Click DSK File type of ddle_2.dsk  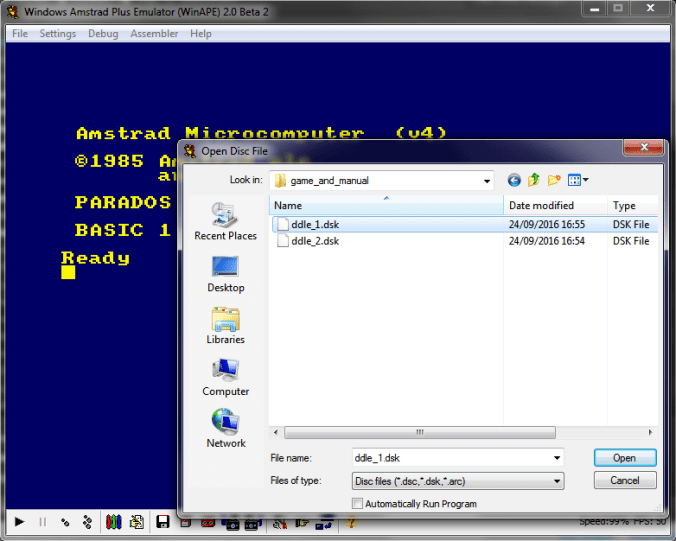coord(631,241)
